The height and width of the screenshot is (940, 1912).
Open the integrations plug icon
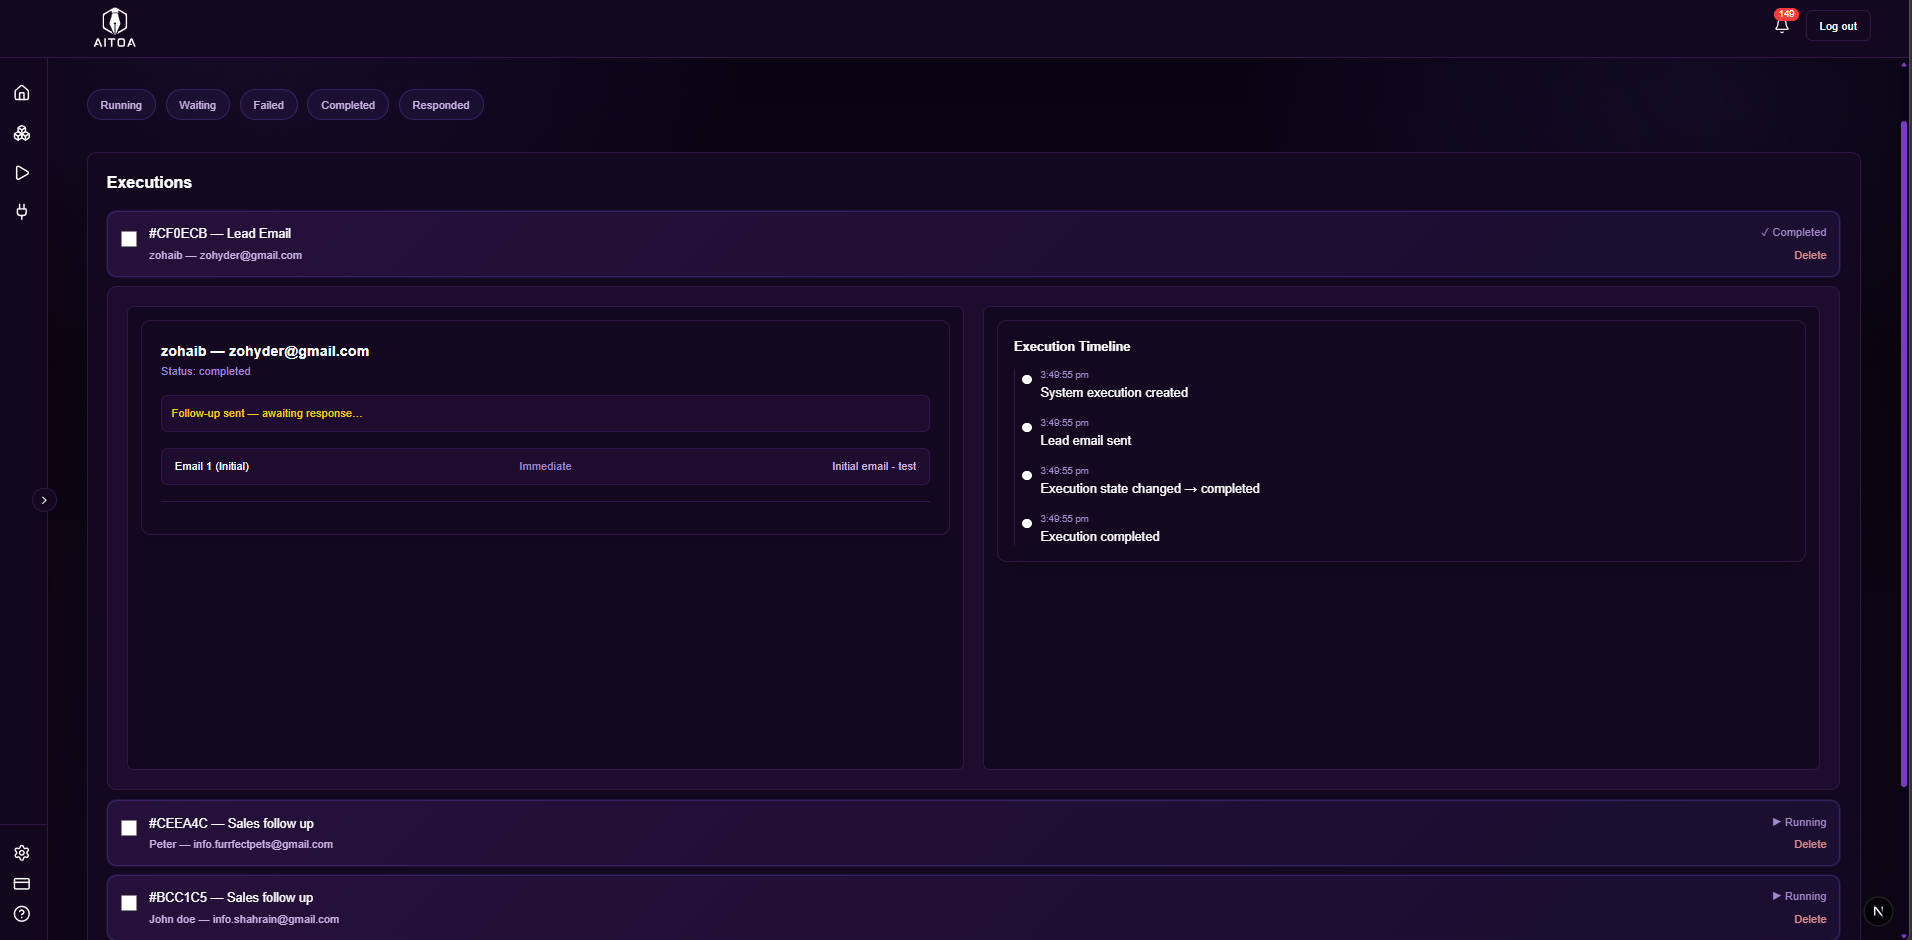click(x=22, y=212)
